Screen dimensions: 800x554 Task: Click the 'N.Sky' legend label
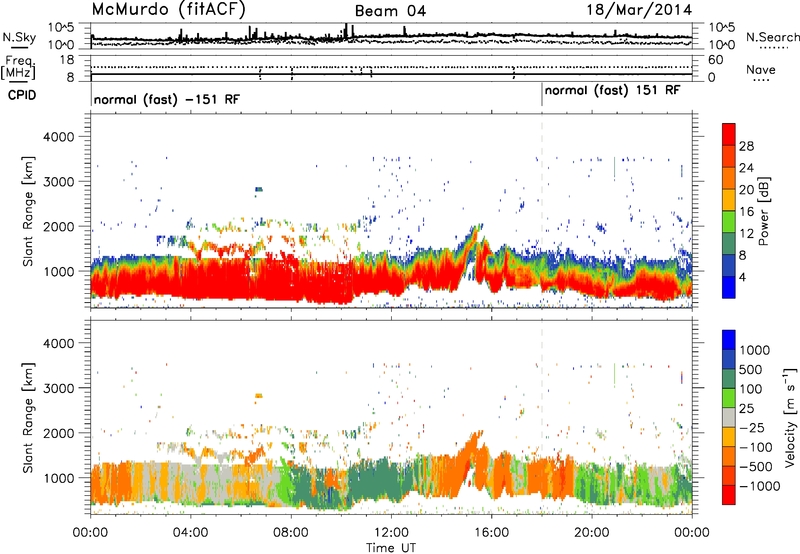pyautogui.click(x=19, y=37)
